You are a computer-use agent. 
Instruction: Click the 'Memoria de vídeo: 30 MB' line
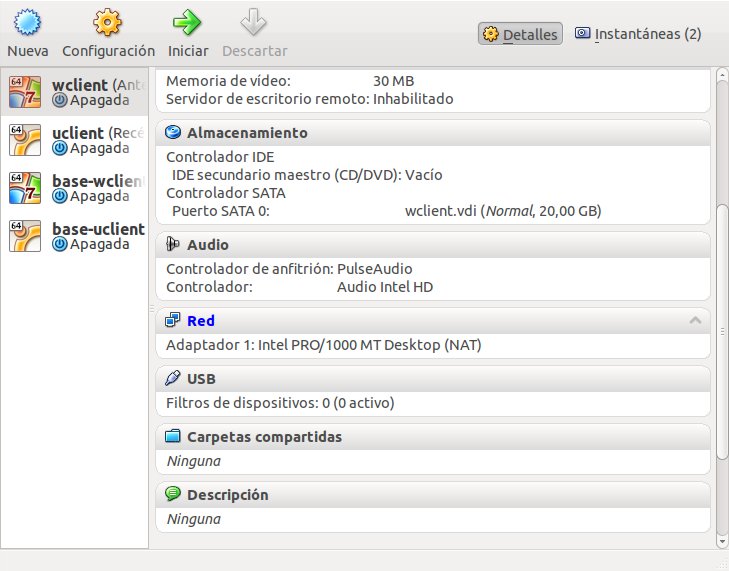(290, 81)
